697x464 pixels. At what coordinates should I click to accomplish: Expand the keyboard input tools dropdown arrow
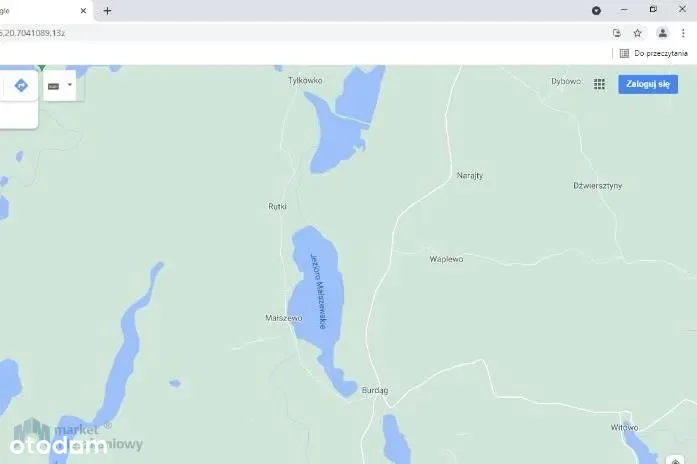[x=69, y=85]
